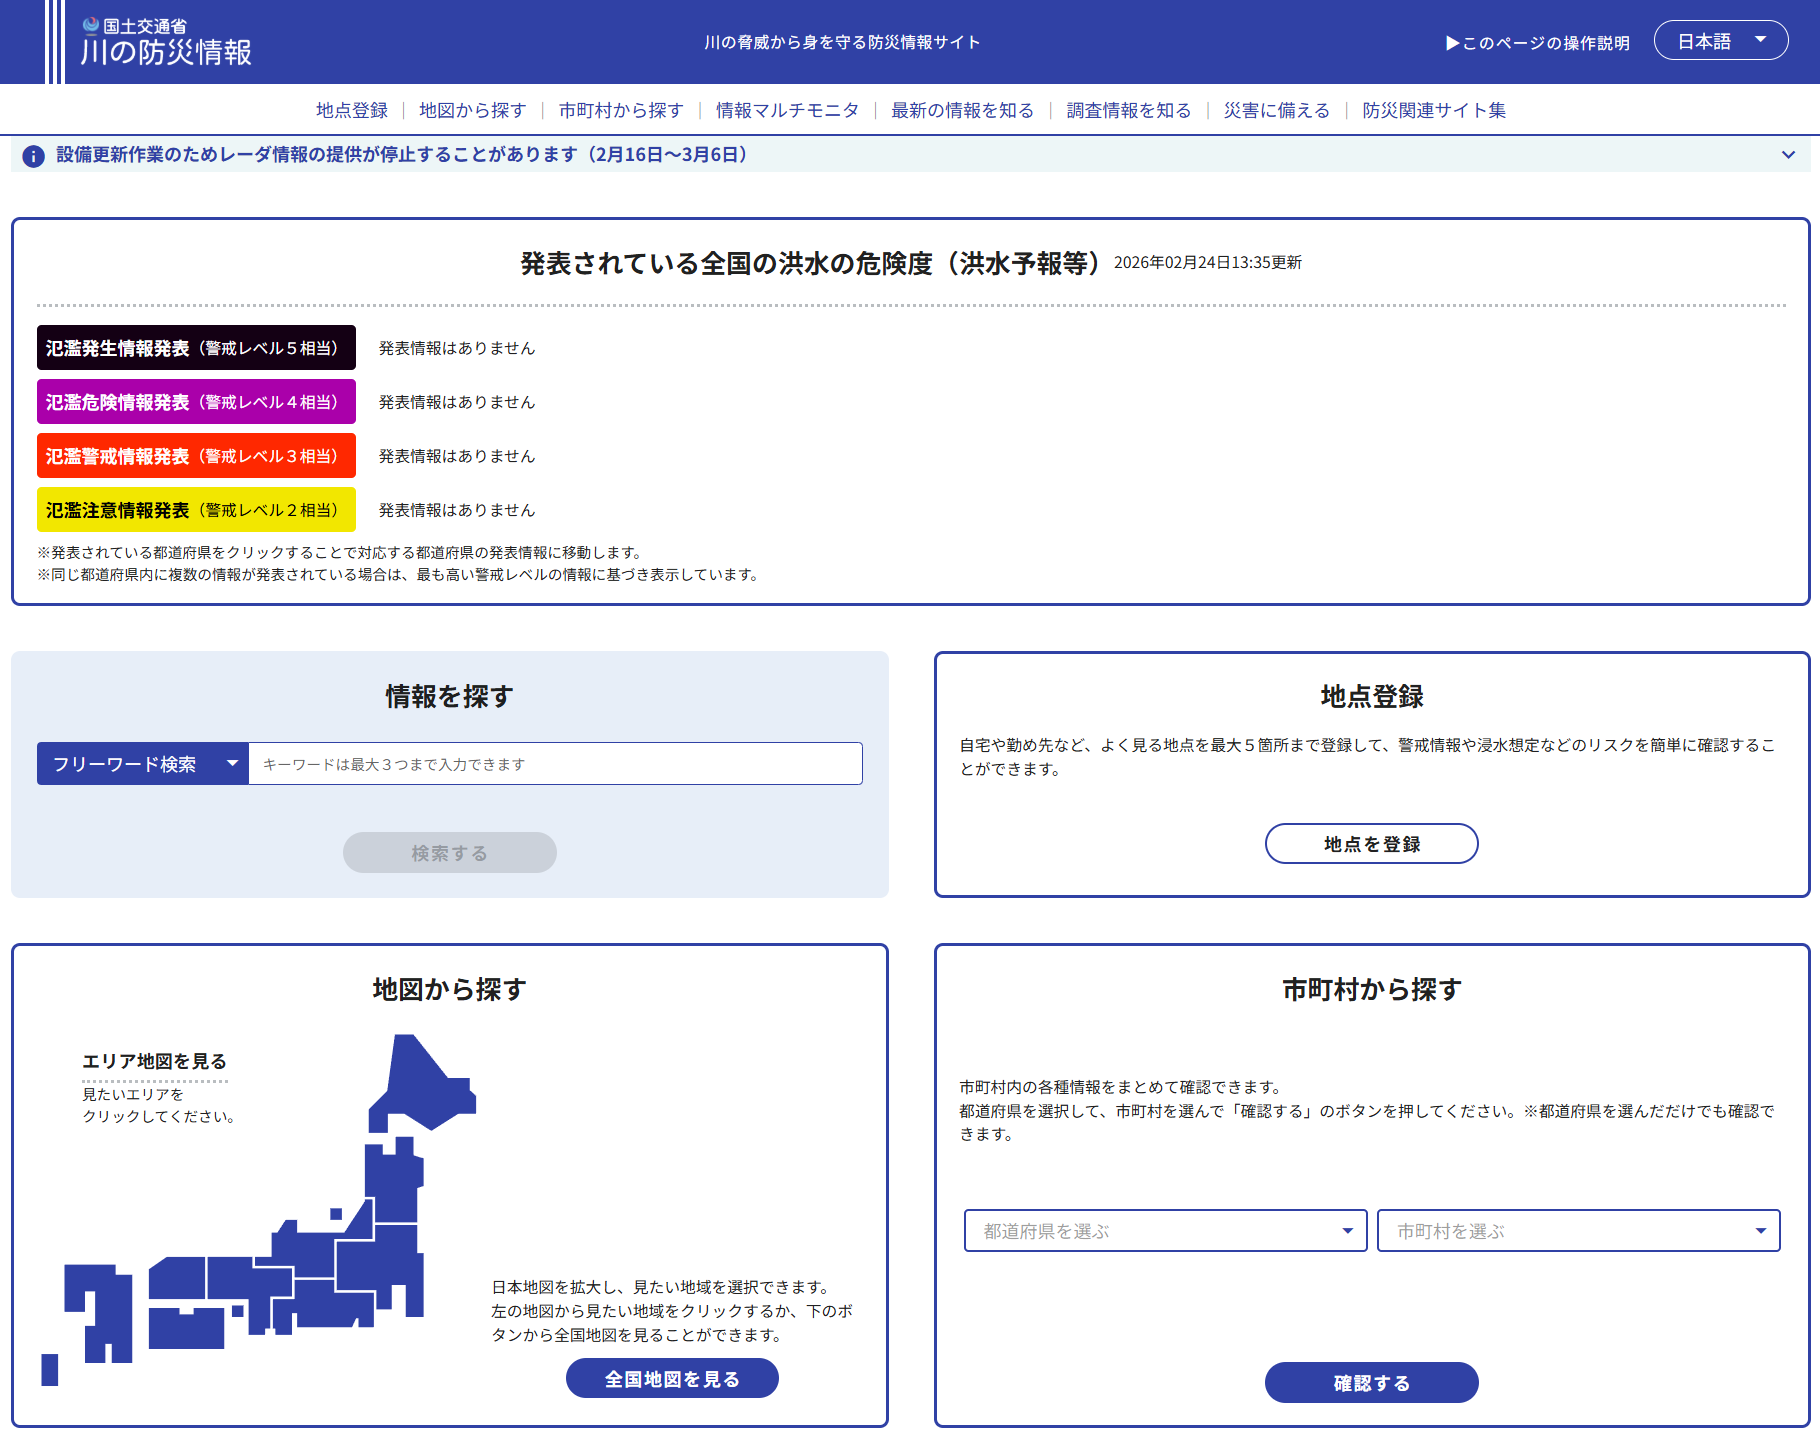Open the 市町村を選ぶ municipality dropdown

tap(1578, 1231)
